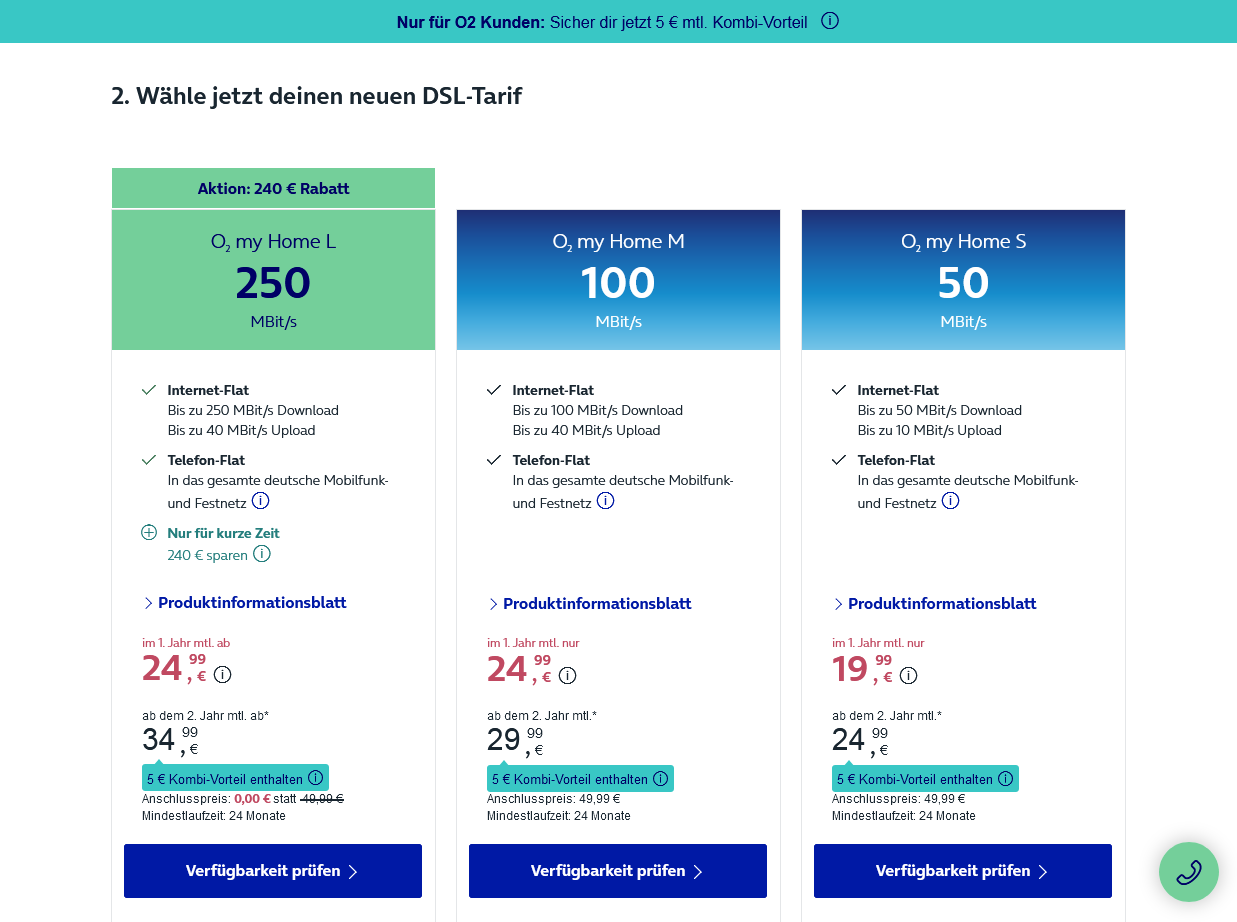Open info icon in top Kombi-Vorteil banner

tap(830, 21)
